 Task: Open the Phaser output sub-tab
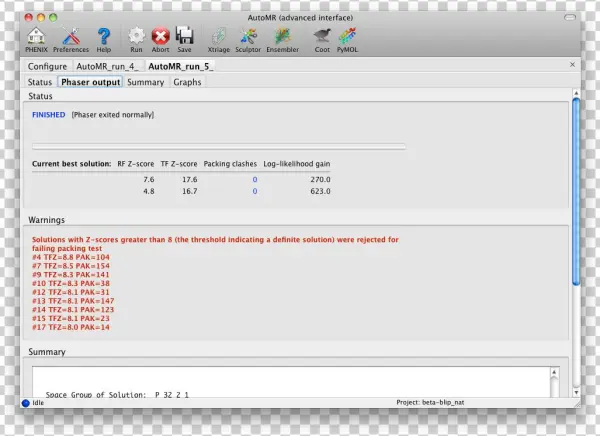(91, 82)
